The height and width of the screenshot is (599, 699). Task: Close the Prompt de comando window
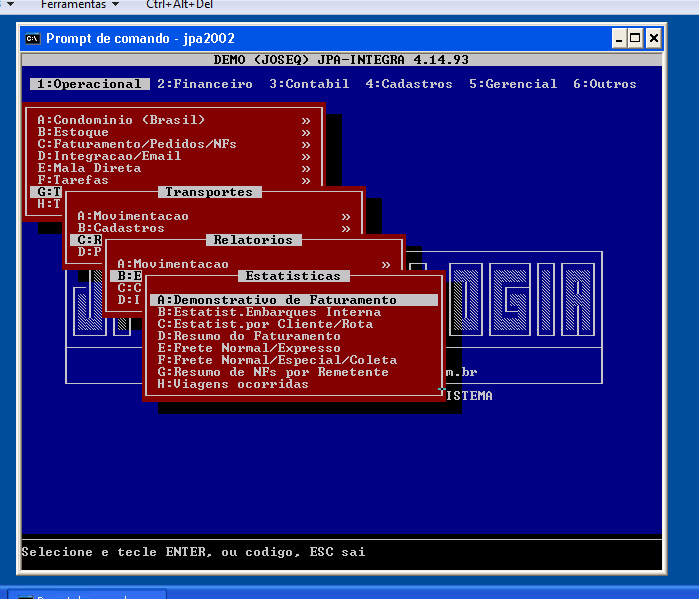(x=653, y=39)
